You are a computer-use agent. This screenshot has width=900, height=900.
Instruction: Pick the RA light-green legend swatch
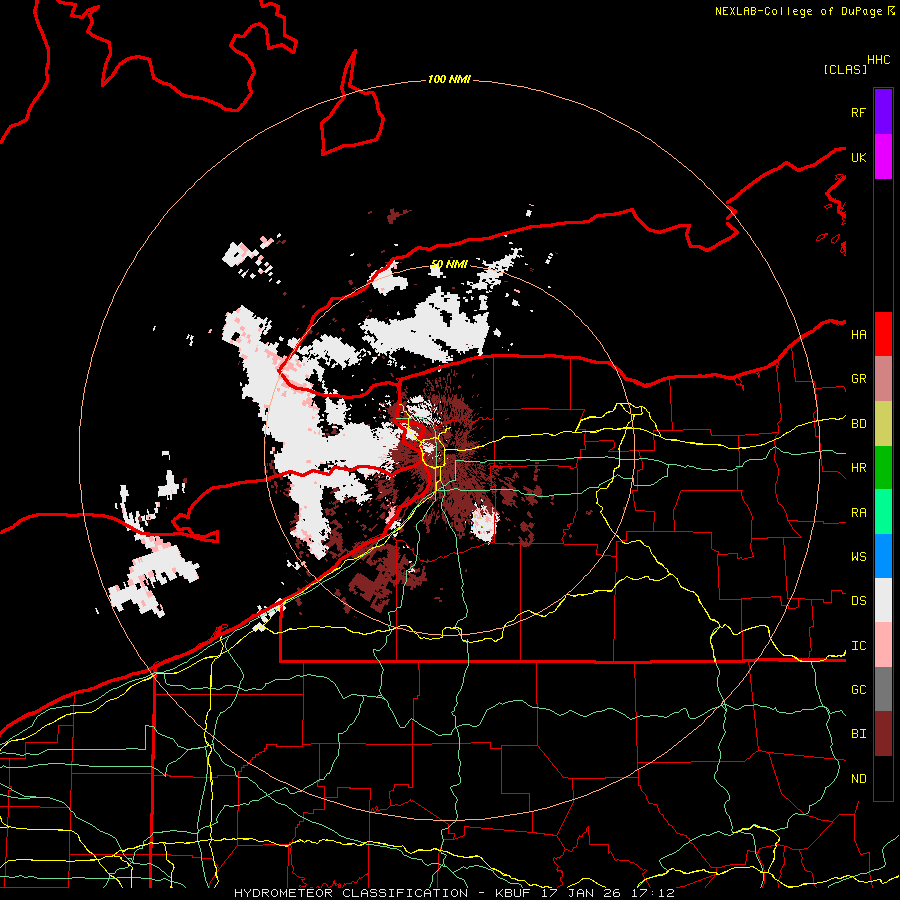pyautogui.click(x=883, y=512)
